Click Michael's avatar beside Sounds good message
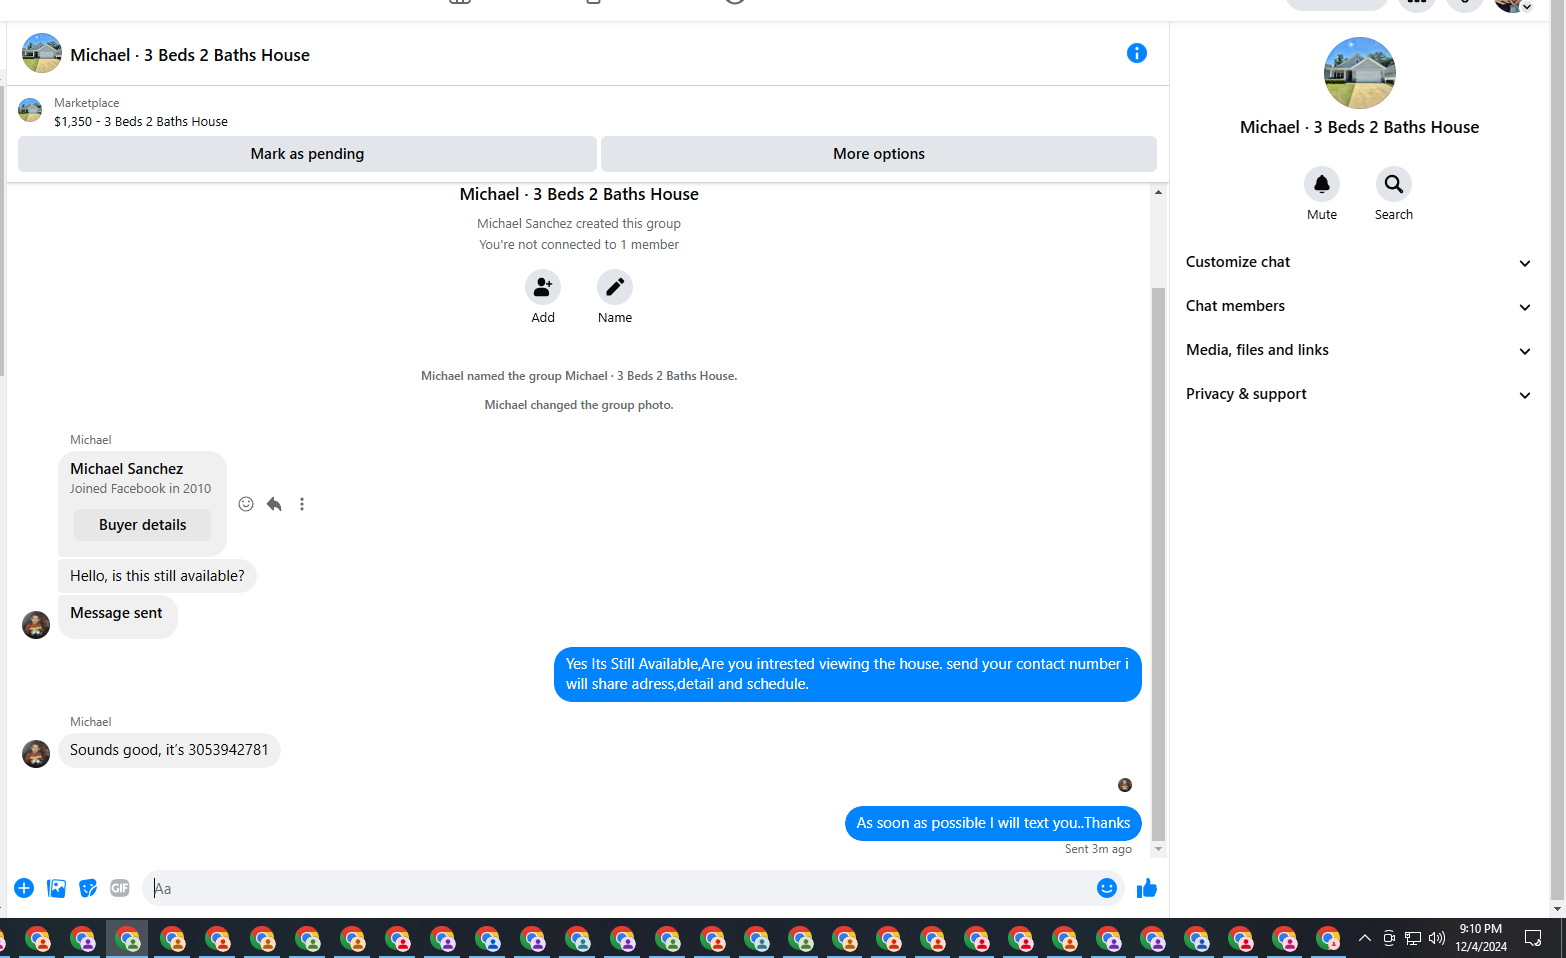Screen dimensions: 1566x958 tap(36, 754)
